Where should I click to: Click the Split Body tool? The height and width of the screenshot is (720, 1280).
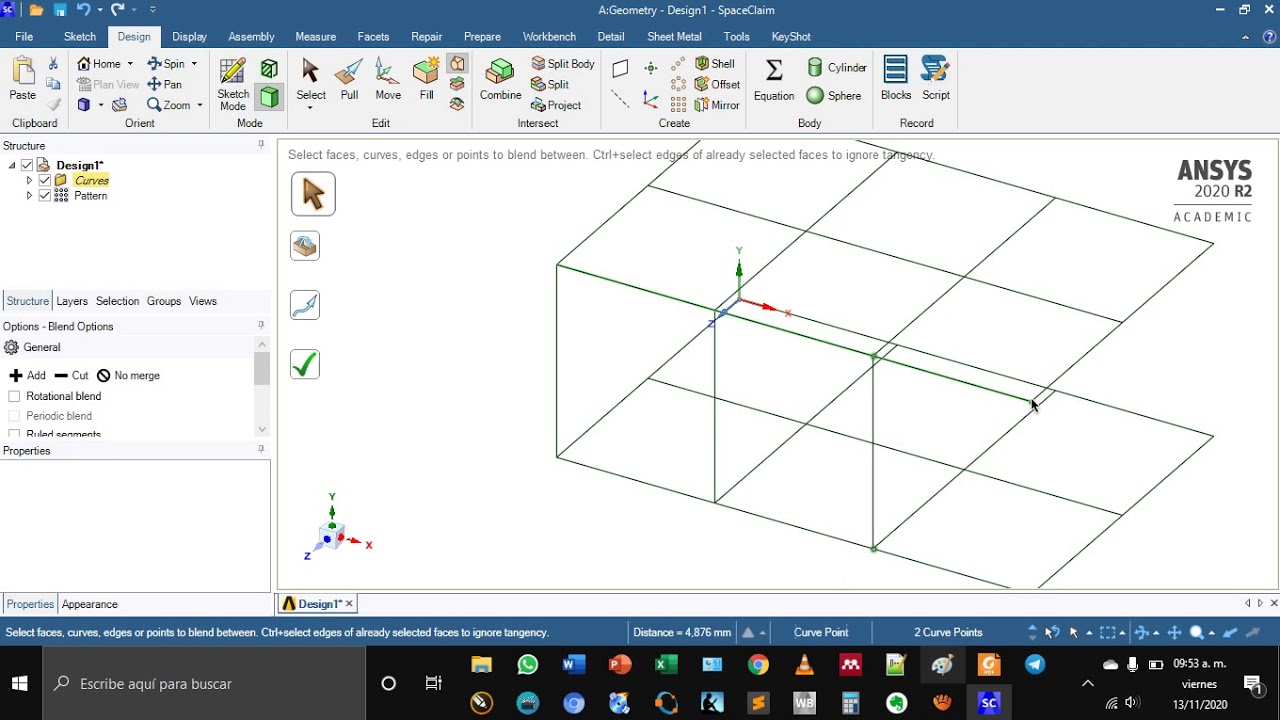coord(563,64)
